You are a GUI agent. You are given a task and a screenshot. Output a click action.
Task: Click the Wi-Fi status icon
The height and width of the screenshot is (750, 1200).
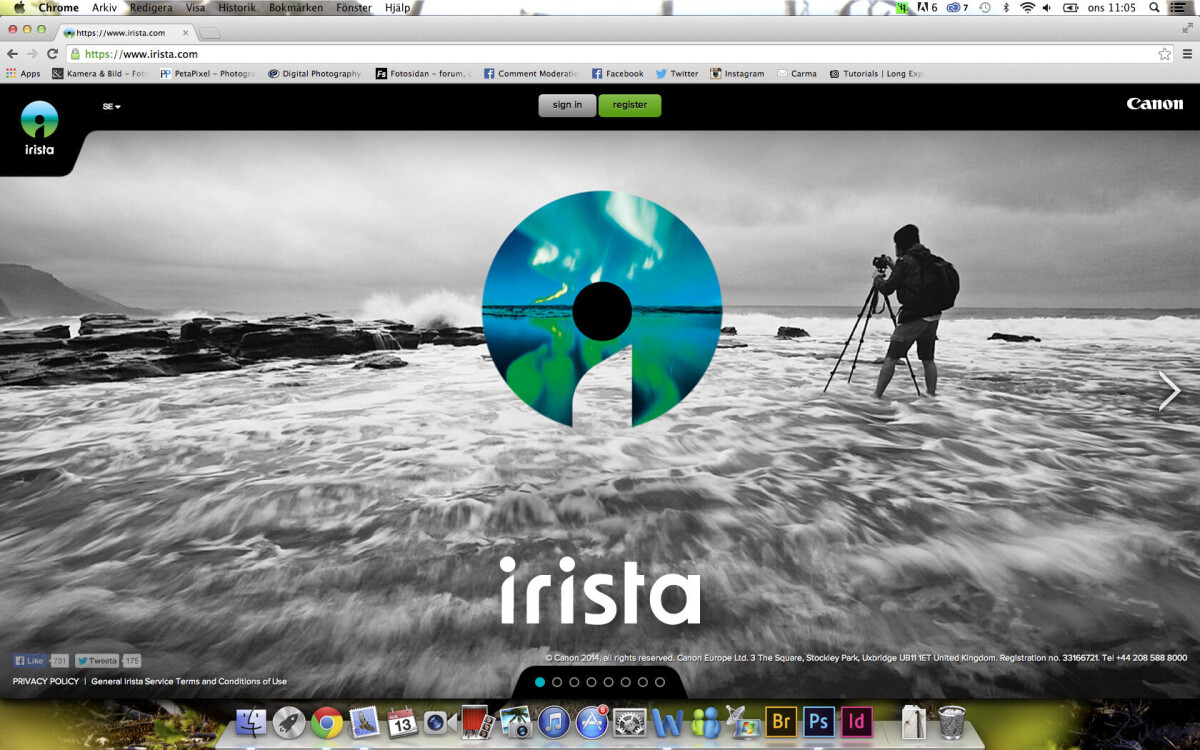pos(1027,8)
